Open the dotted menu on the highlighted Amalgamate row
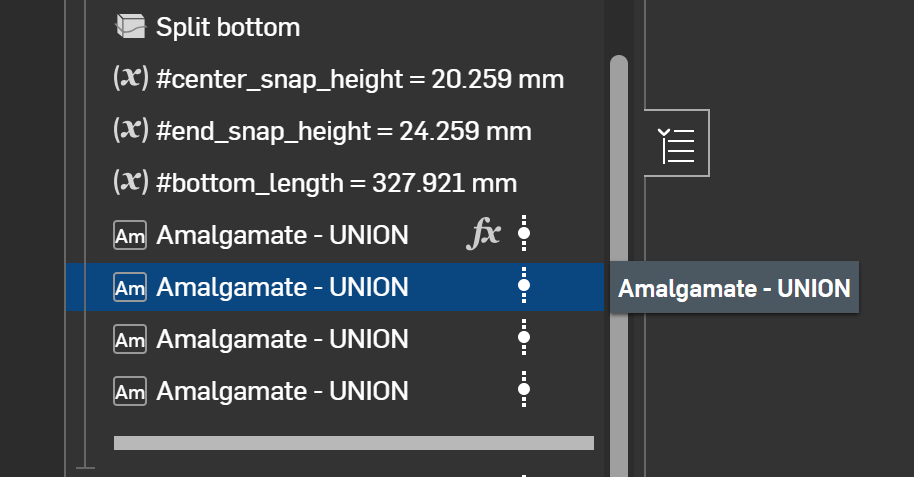Screen dimensions: 914x477 (x=523, y=288)
